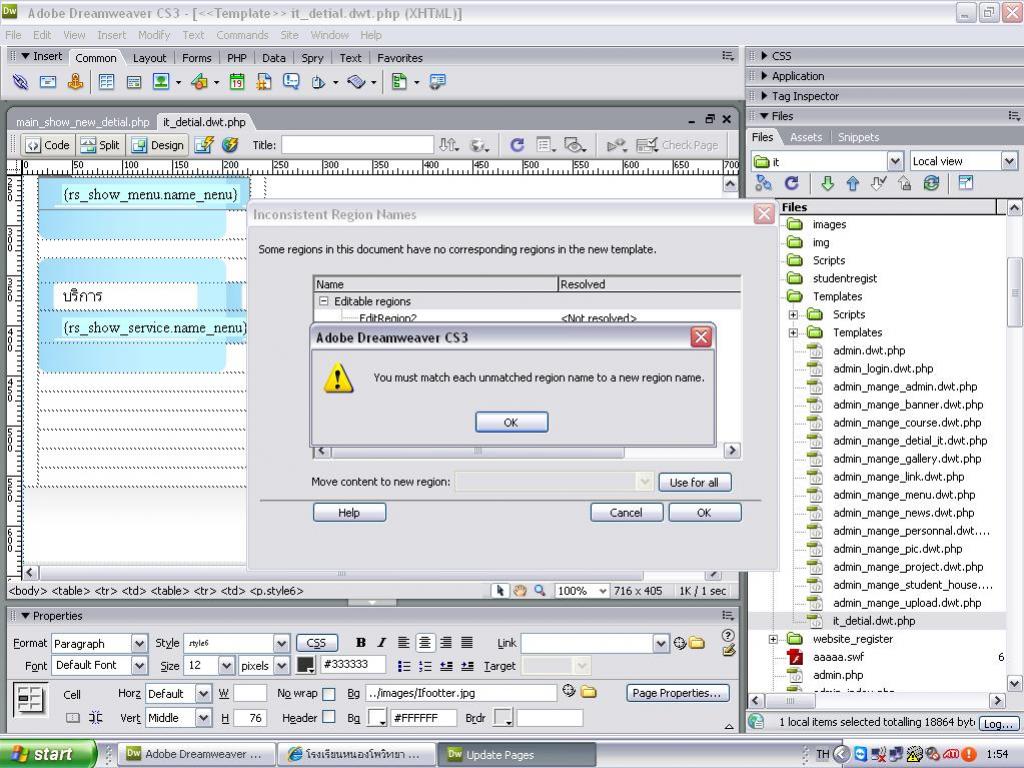Insert a Hyperlink from the Common bar

[20, 82]
